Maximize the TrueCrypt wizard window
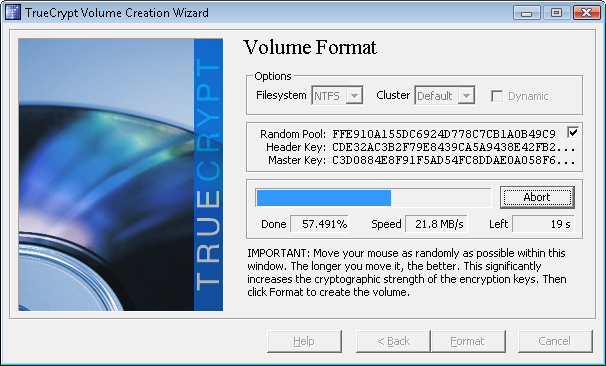606x366 pixels. tap(556, 13)
